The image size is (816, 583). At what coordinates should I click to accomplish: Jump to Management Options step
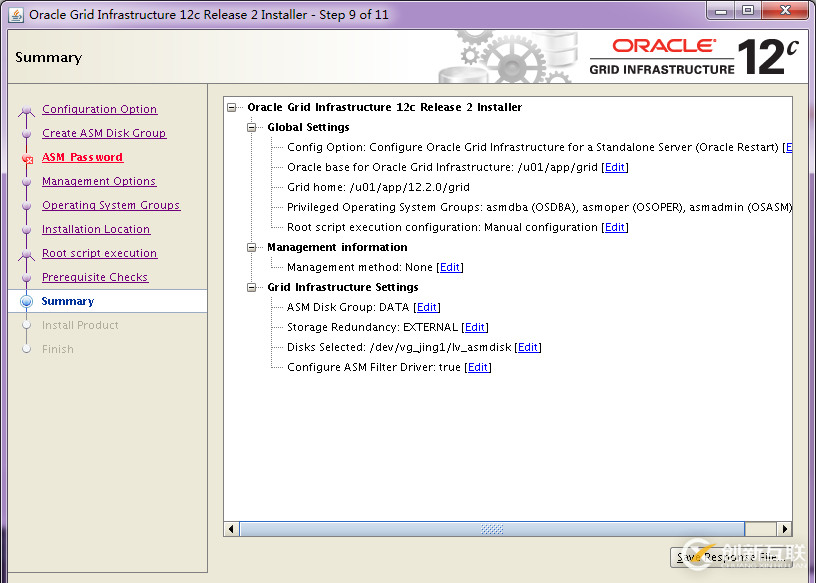tap(99, 181)
